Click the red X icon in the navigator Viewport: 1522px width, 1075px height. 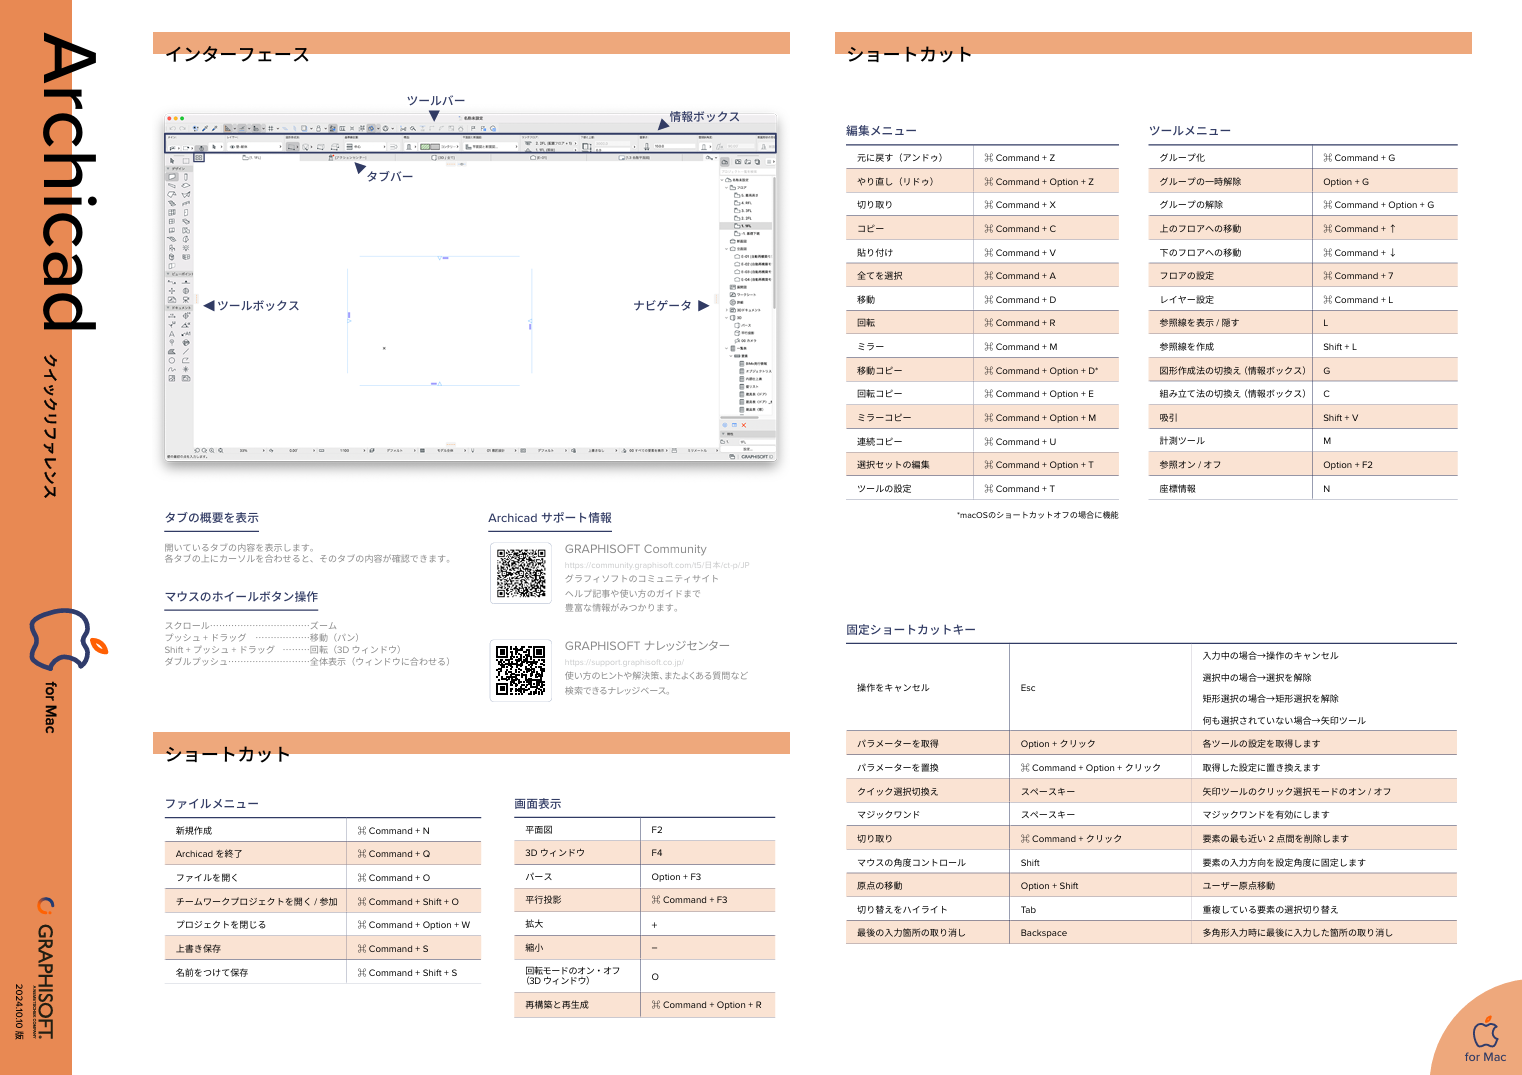[743, 425]
